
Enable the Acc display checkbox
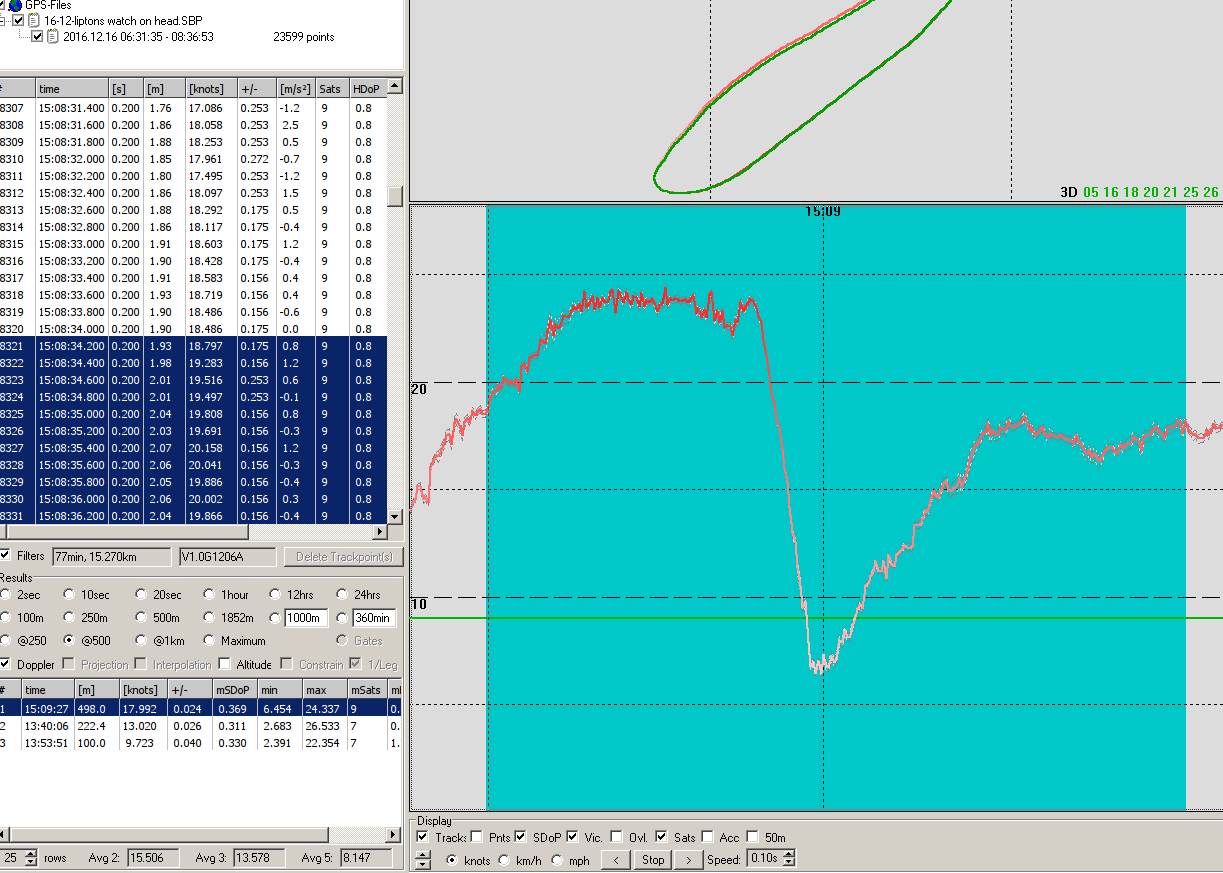pos(708,837)
